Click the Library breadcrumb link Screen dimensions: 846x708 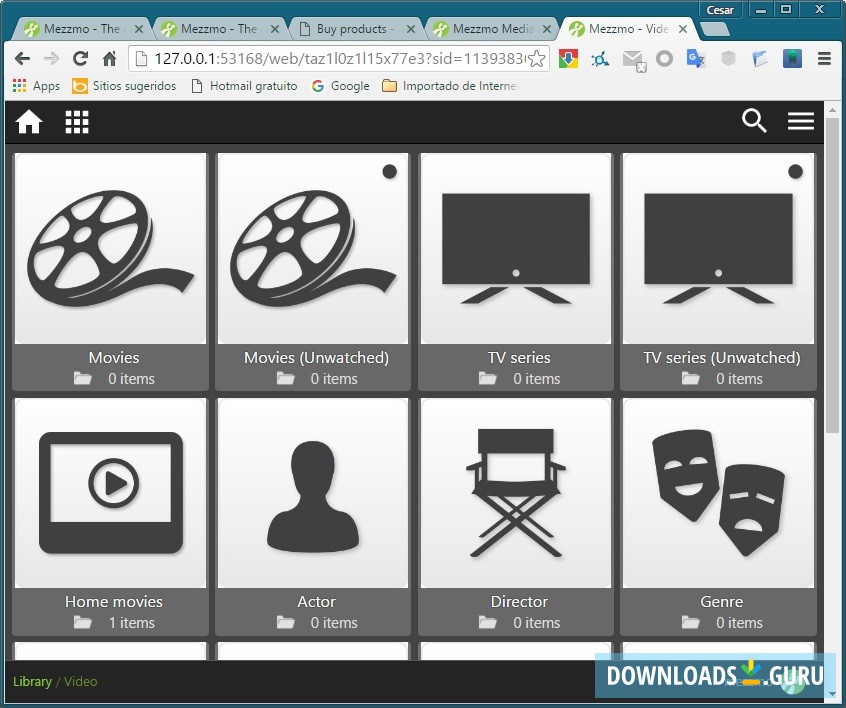pyautogui.click(x=31, y=681)
